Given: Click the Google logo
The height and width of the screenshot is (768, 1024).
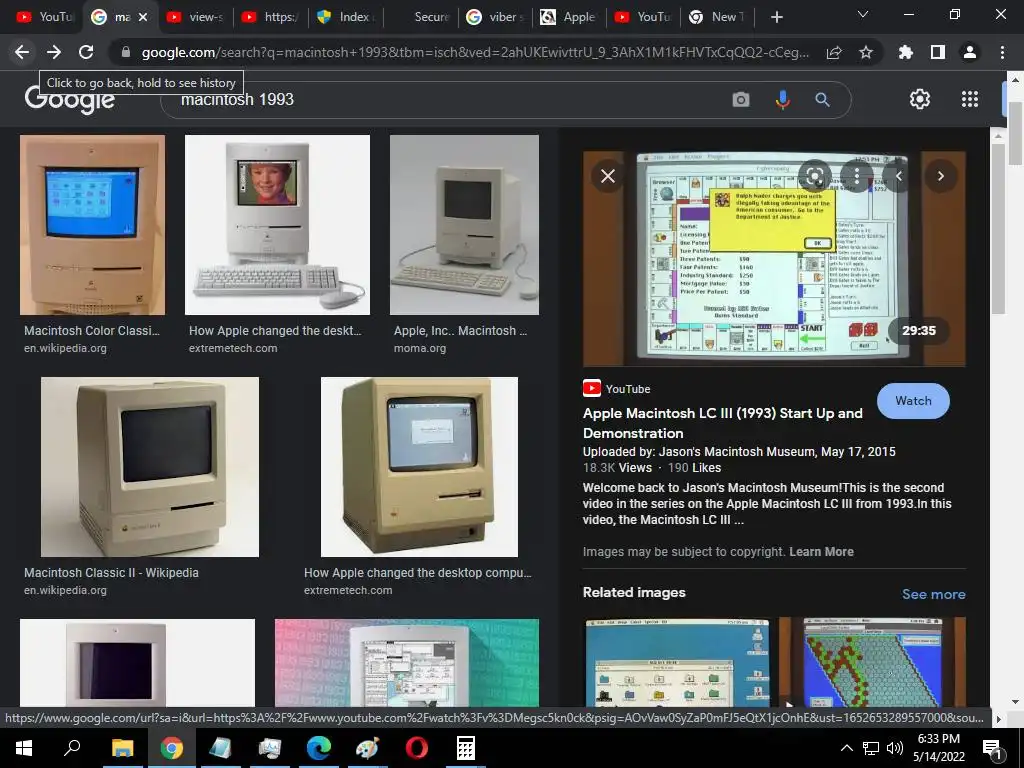Looking at the screenshot, I should [70, 101].
